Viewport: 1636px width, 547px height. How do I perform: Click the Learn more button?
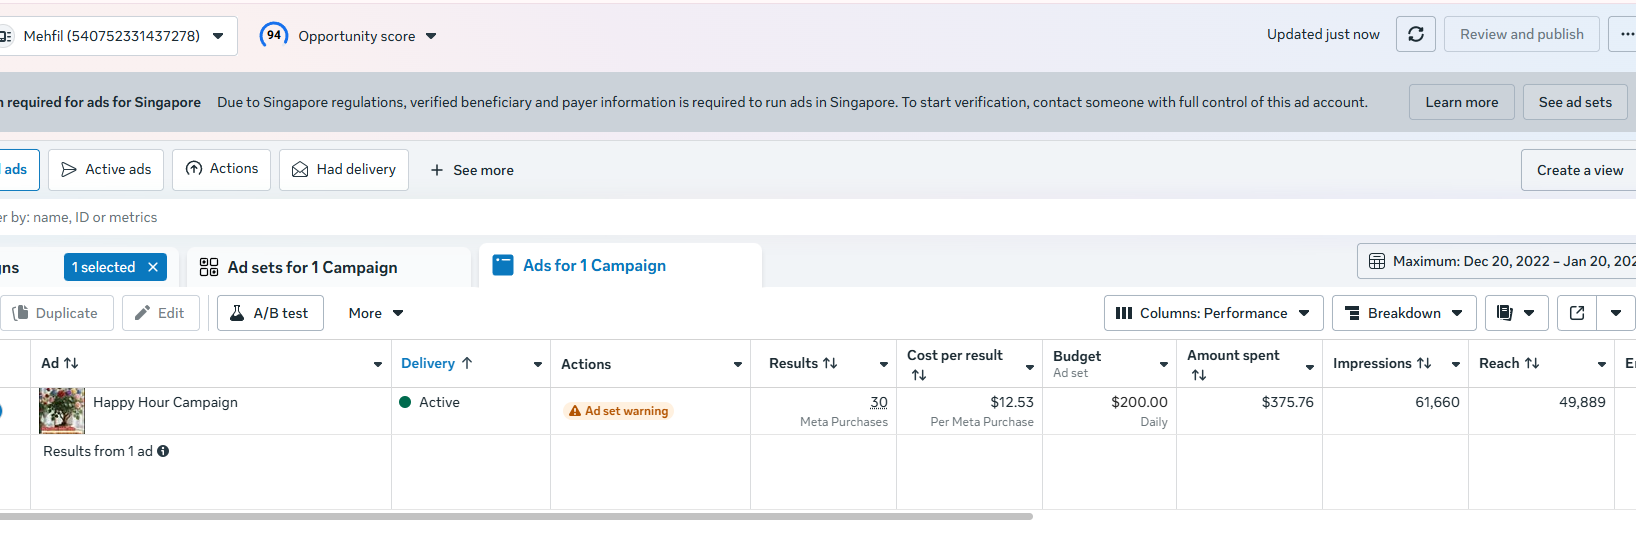click(x=1461, y=102)
